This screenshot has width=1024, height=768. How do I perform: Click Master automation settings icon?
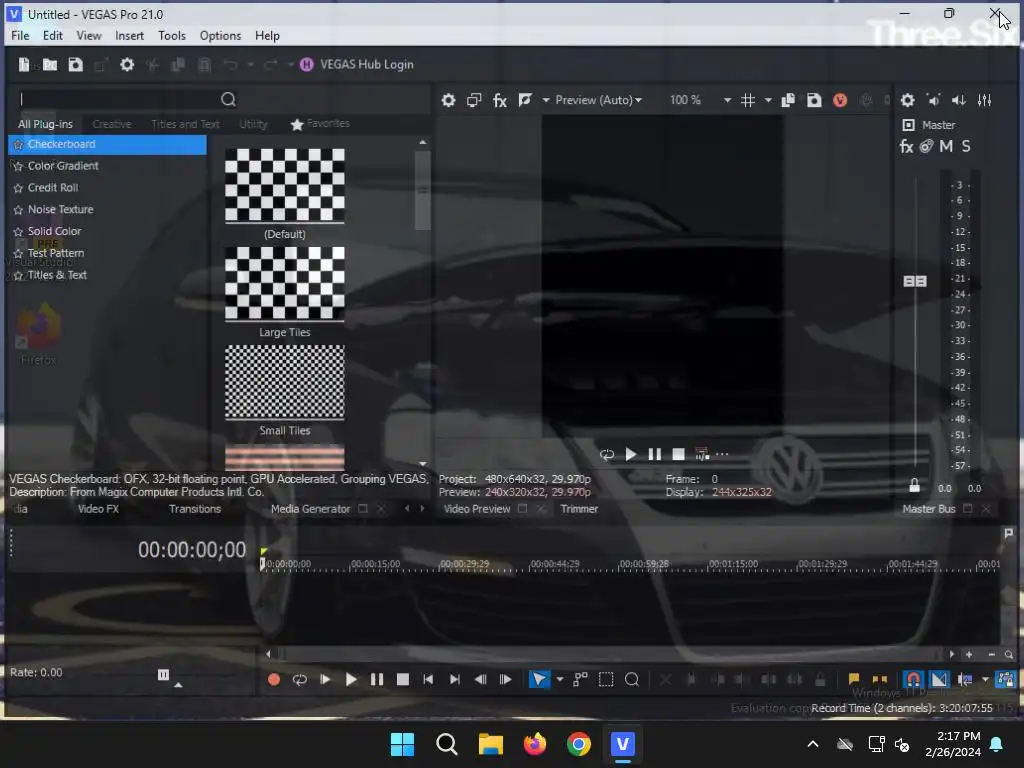926,146
